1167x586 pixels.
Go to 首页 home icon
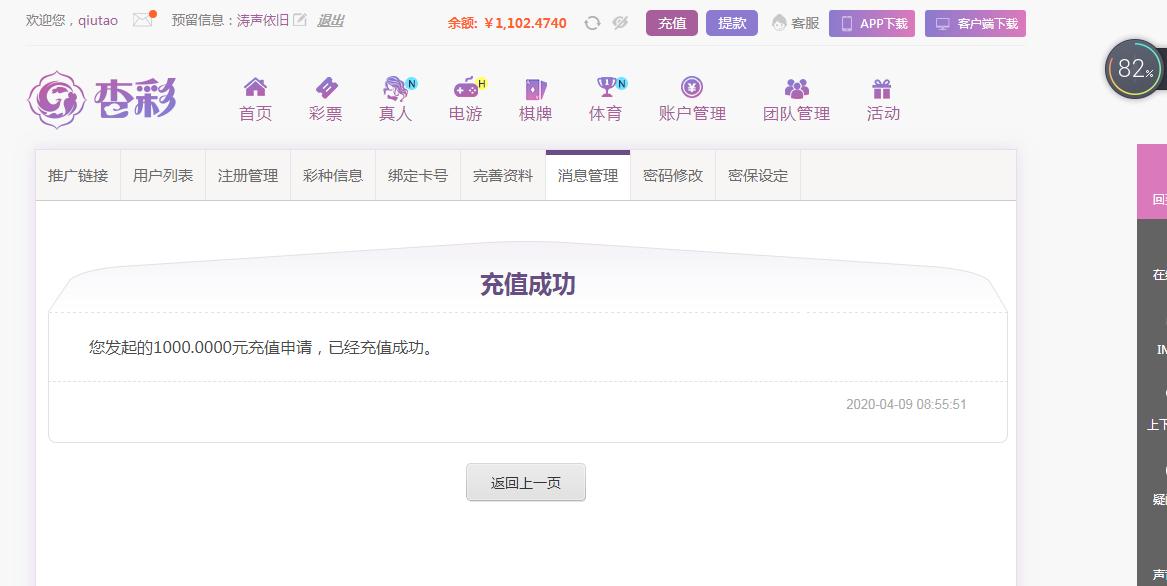[255, 100]
